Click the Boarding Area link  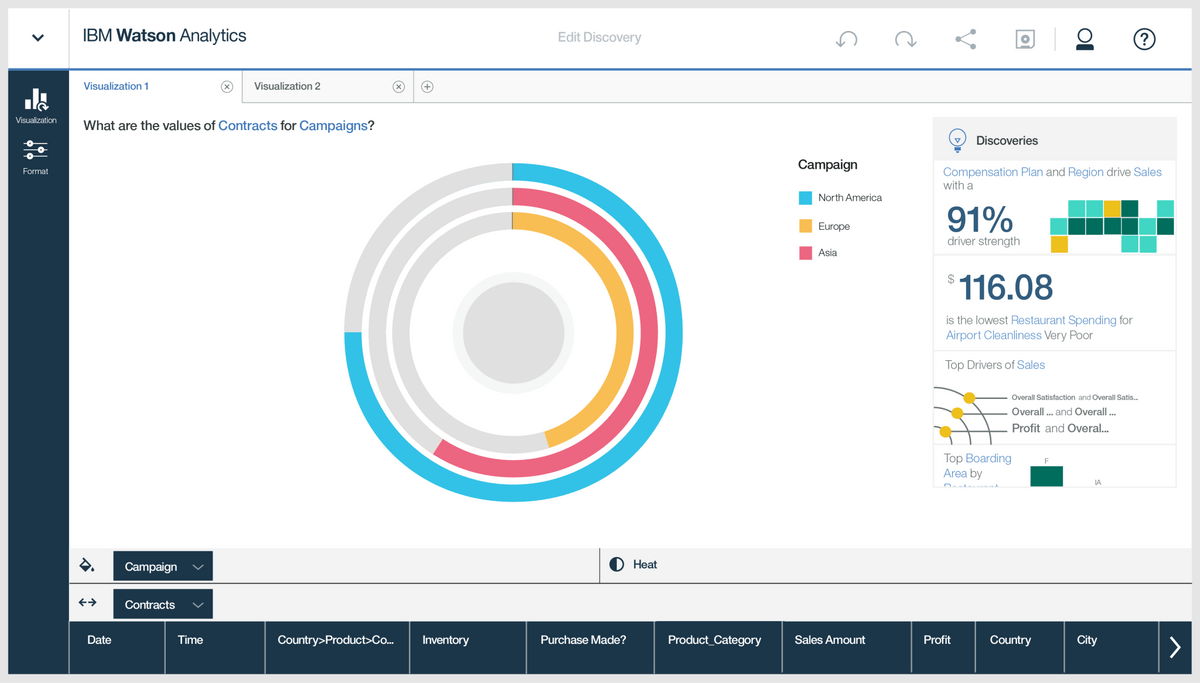click(978, 465)
